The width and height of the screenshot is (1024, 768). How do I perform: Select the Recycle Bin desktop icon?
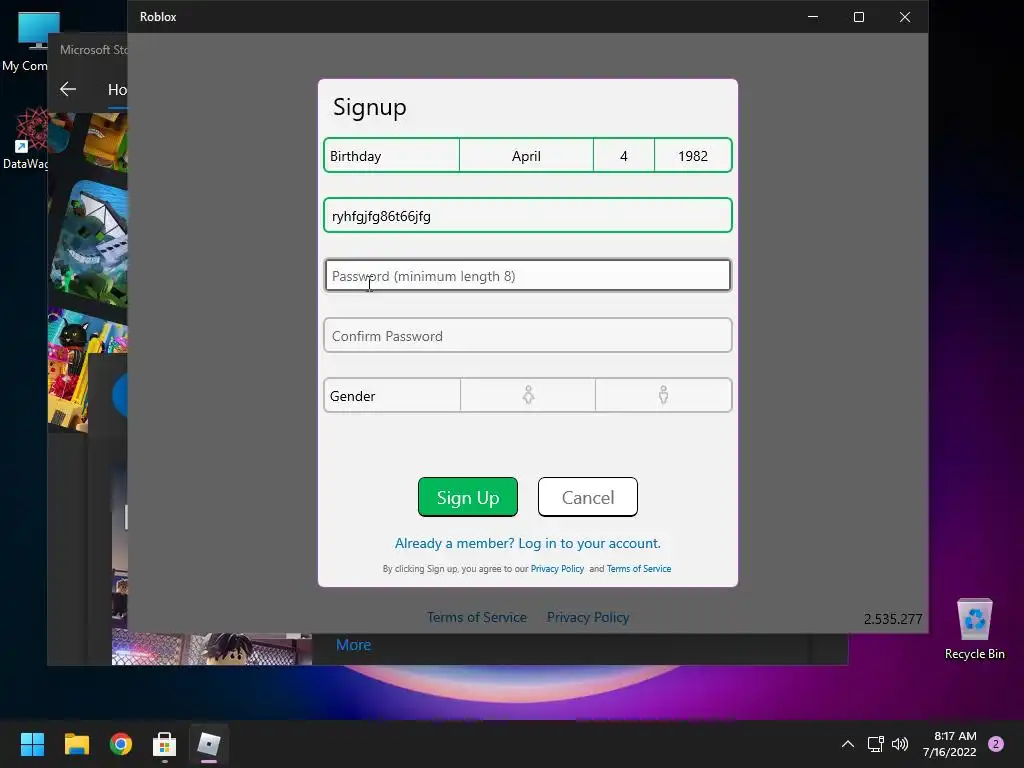(974, 629)
